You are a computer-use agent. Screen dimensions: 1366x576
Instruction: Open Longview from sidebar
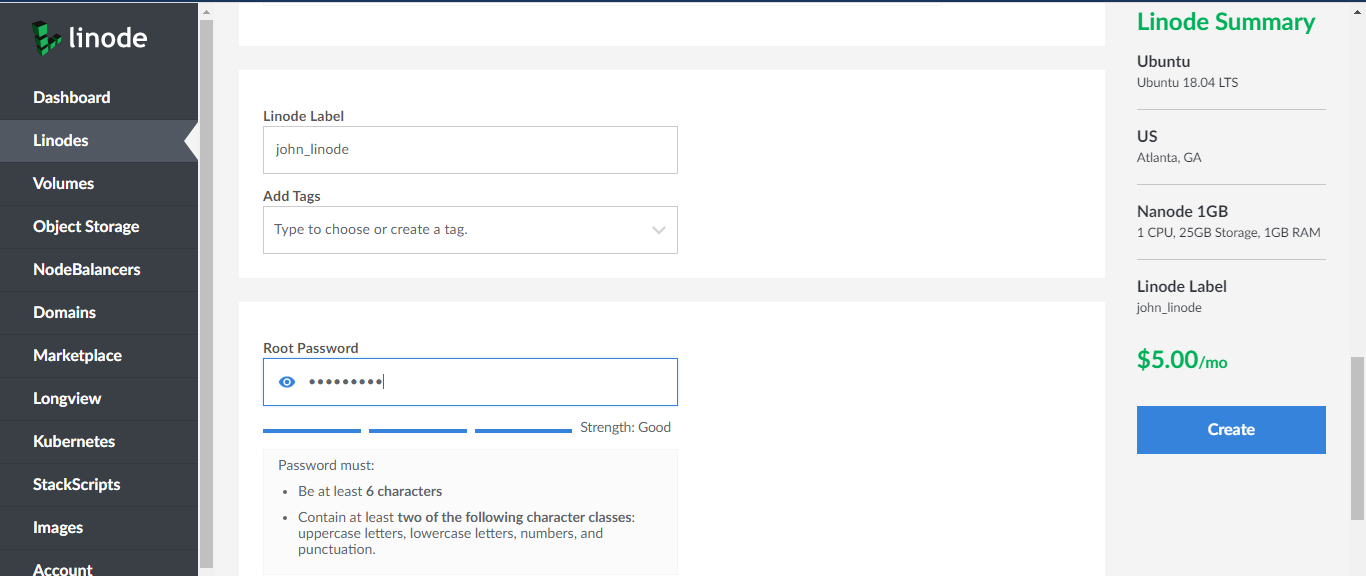point(67,398)
